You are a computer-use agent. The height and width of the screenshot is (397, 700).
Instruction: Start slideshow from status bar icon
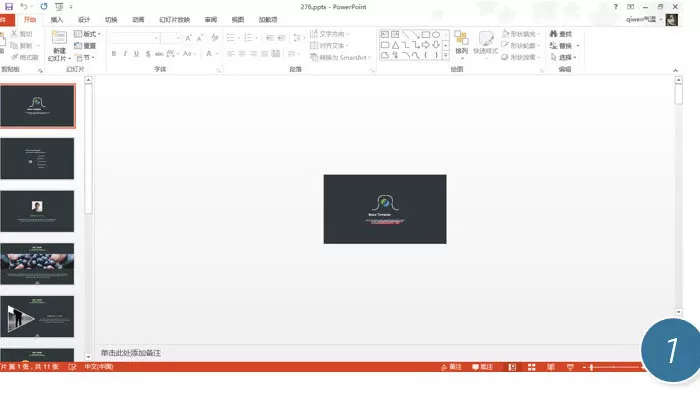[570, 367]
